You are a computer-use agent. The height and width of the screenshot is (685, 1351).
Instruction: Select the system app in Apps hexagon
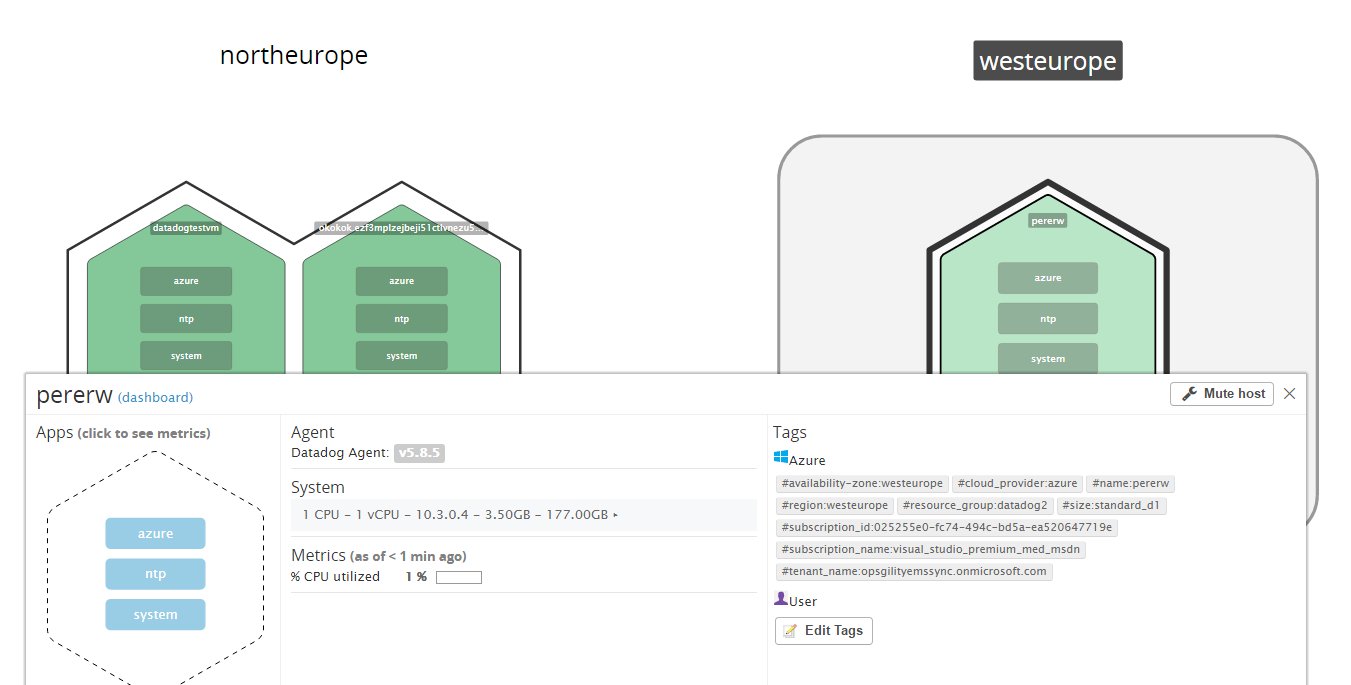(155, 615)
